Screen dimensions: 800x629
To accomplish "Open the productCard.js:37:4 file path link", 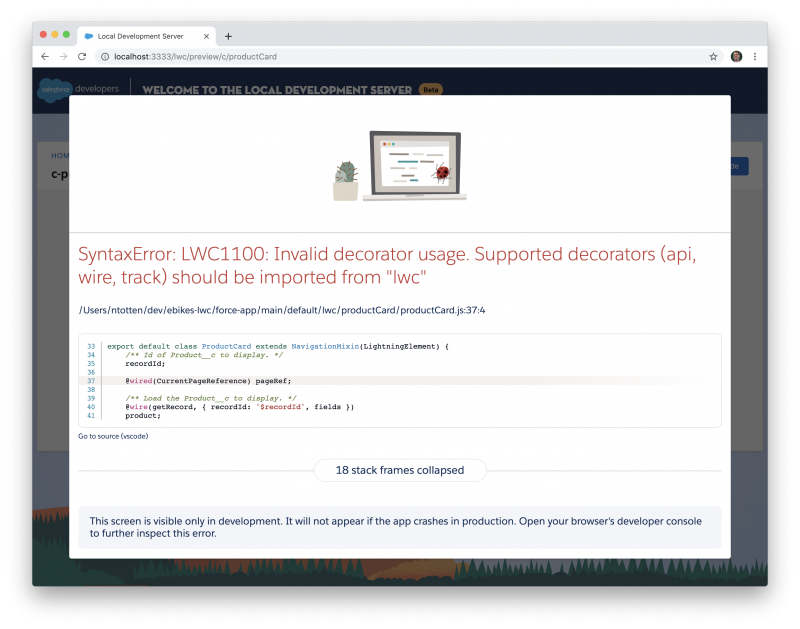I will (x=282, y=310).
